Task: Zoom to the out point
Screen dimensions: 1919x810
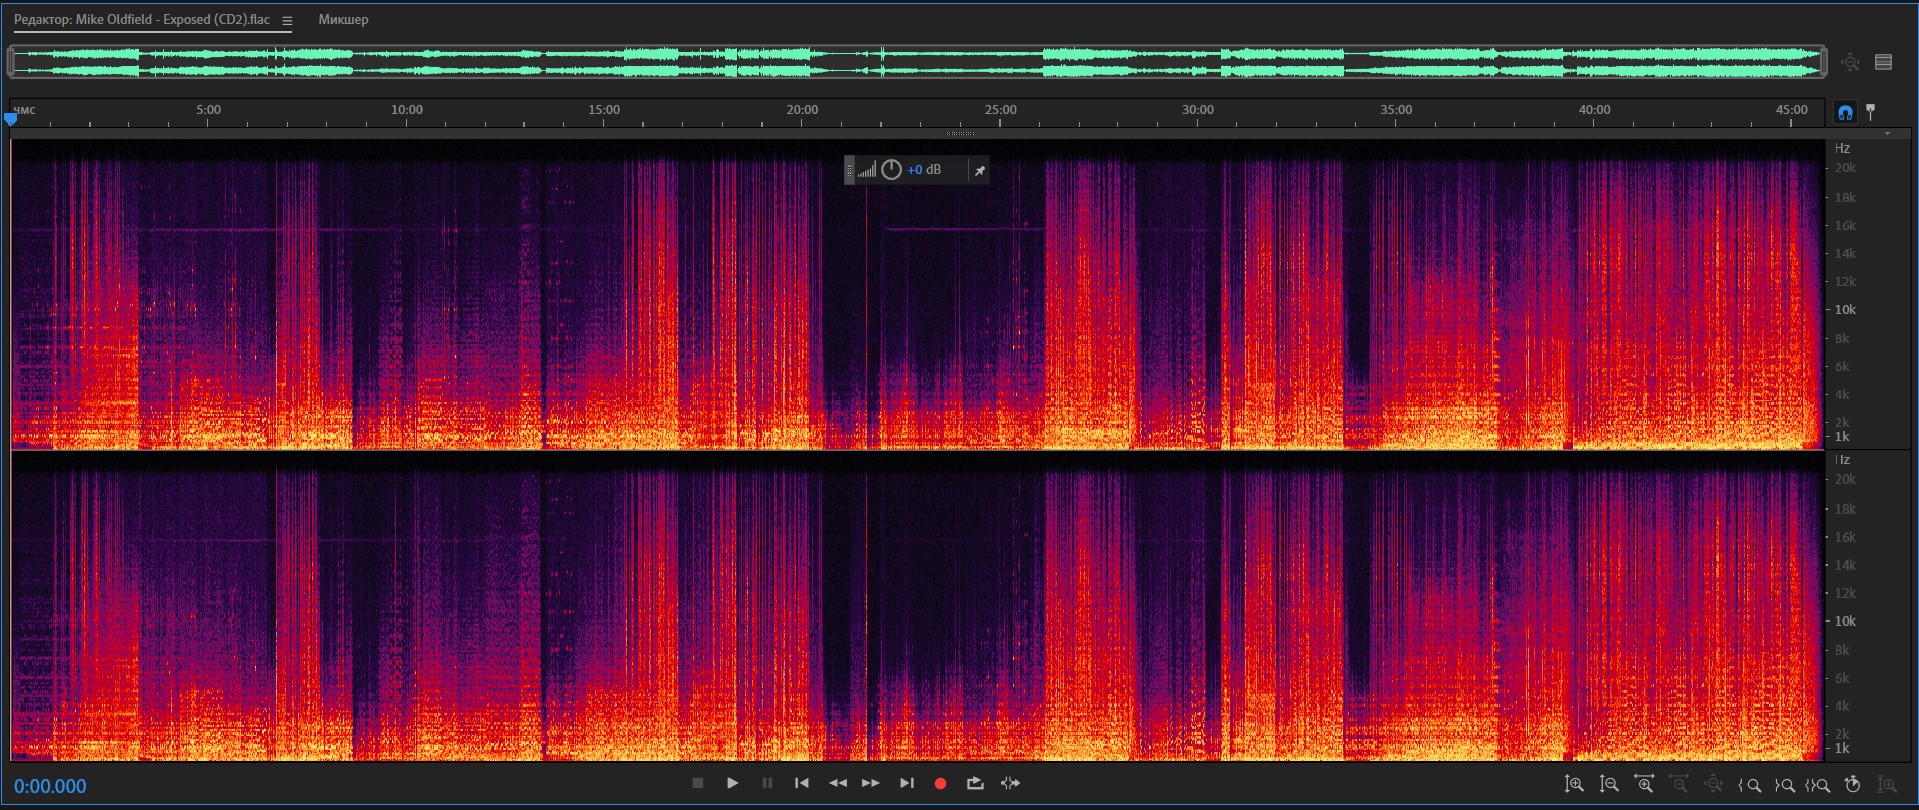Action: (x=1784, y=785)
